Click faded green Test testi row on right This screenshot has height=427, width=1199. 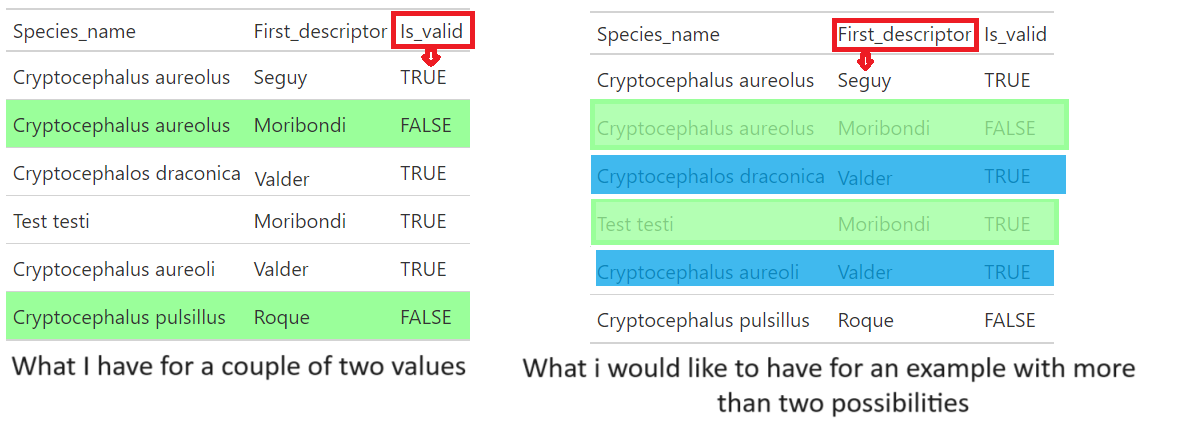click(x=824, y=223)
